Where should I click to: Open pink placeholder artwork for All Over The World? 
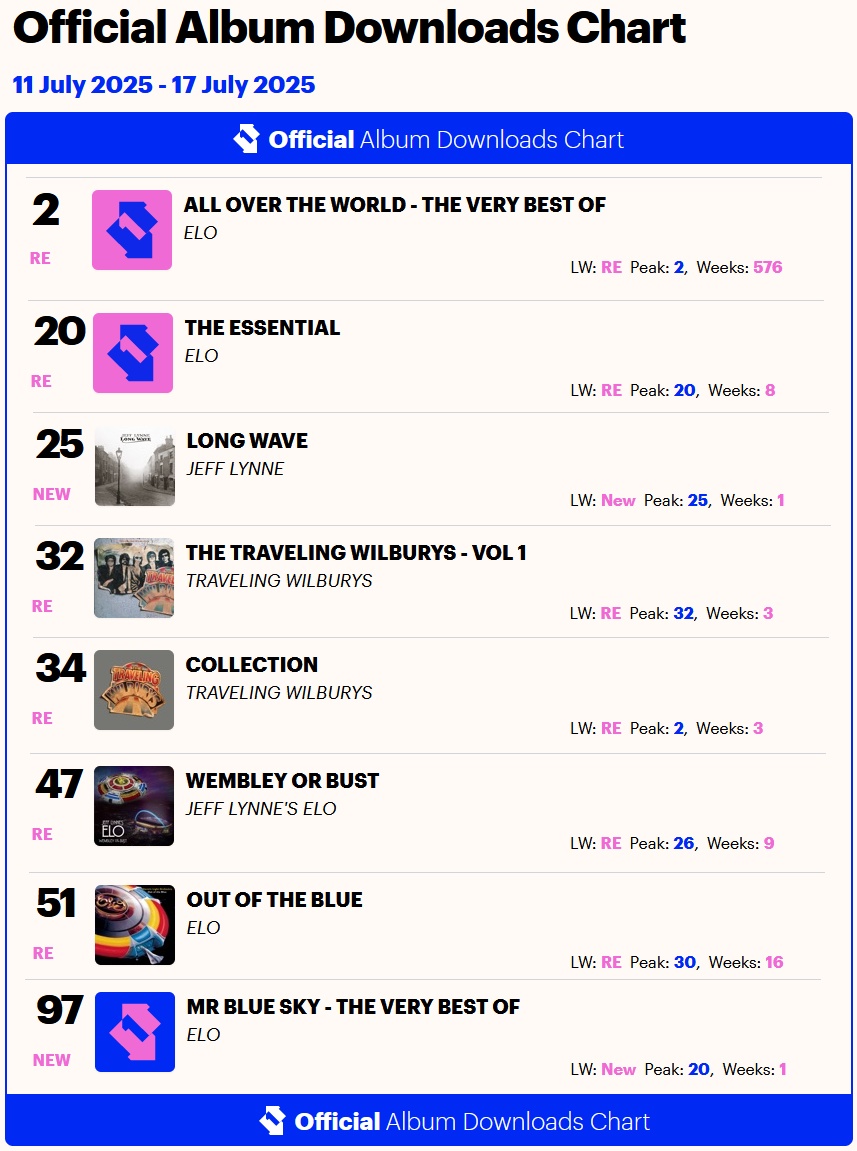(x=132, y=230)
